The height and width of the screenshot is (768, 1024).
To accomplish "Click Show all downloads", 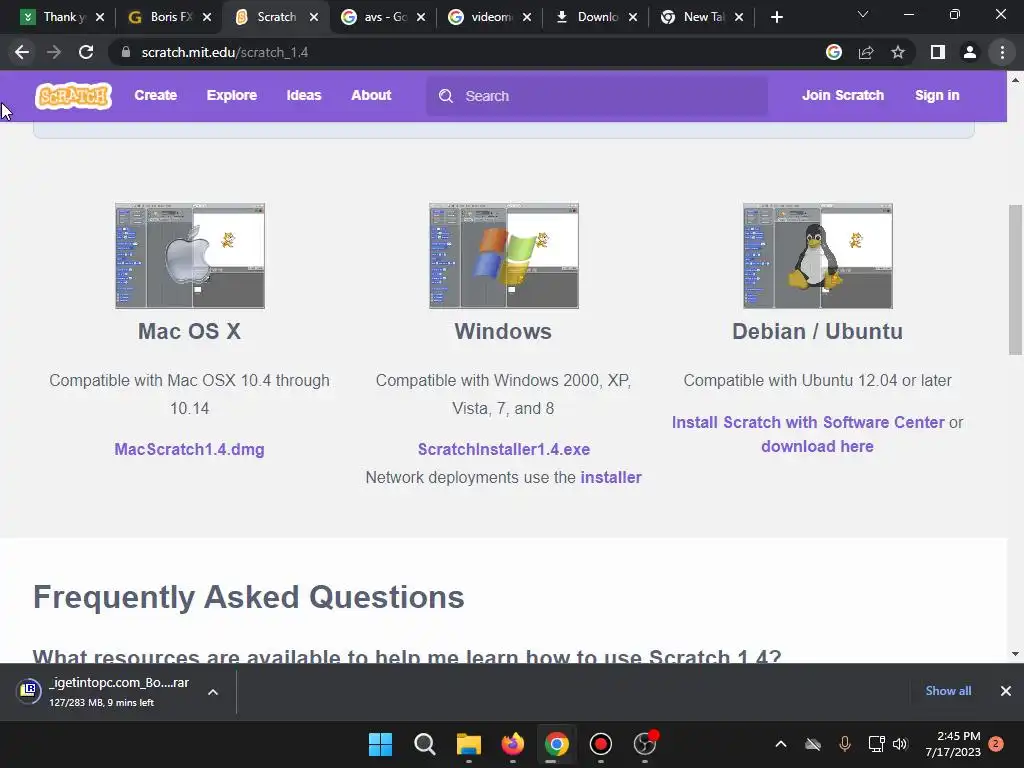I will coord(948,691).
